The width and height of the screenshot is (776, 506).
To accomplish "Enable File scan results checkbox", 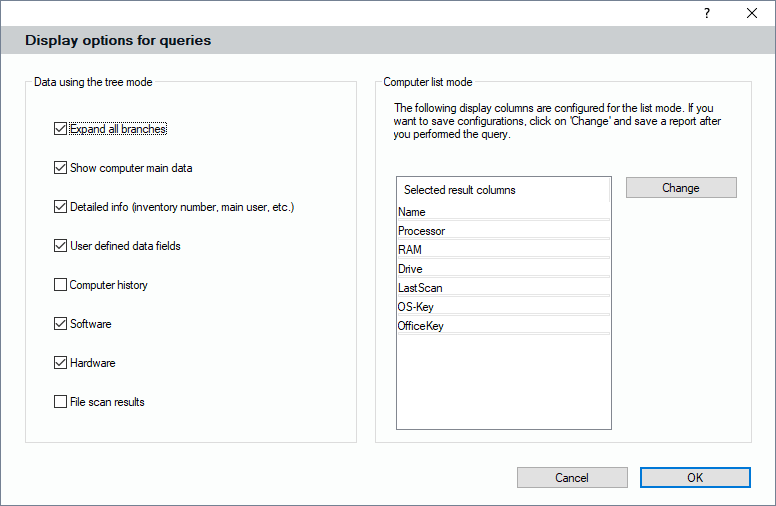I will (x=60, y=402).
